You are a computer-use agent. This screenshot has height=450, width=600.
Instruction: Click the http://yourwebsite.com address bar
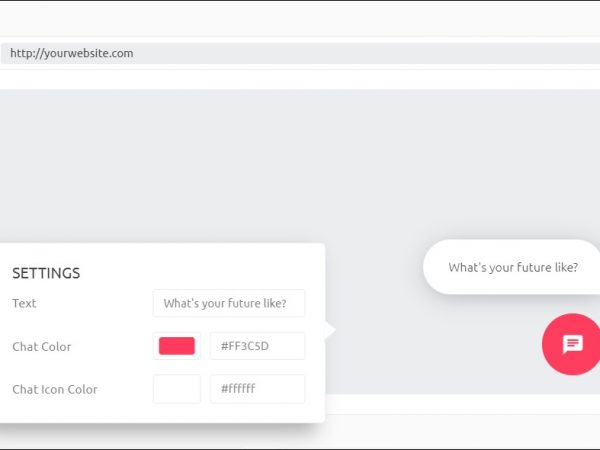pyautogui.click(x=300, y=53)
